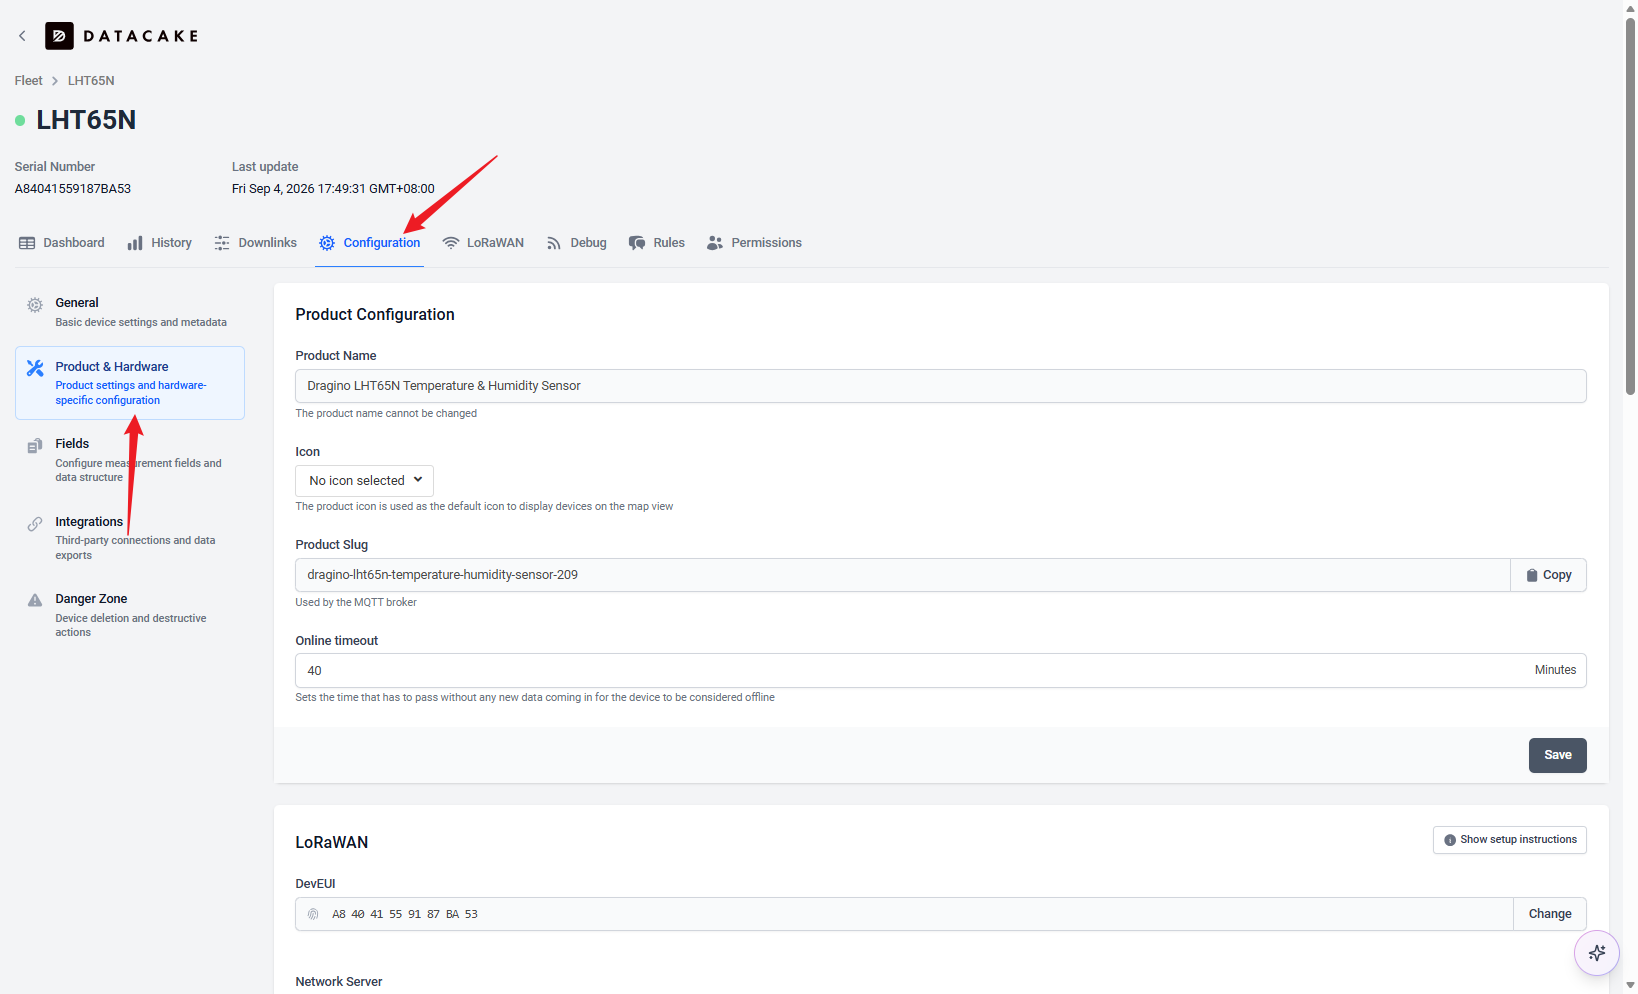Click the Network Server label

click(339, 982)
